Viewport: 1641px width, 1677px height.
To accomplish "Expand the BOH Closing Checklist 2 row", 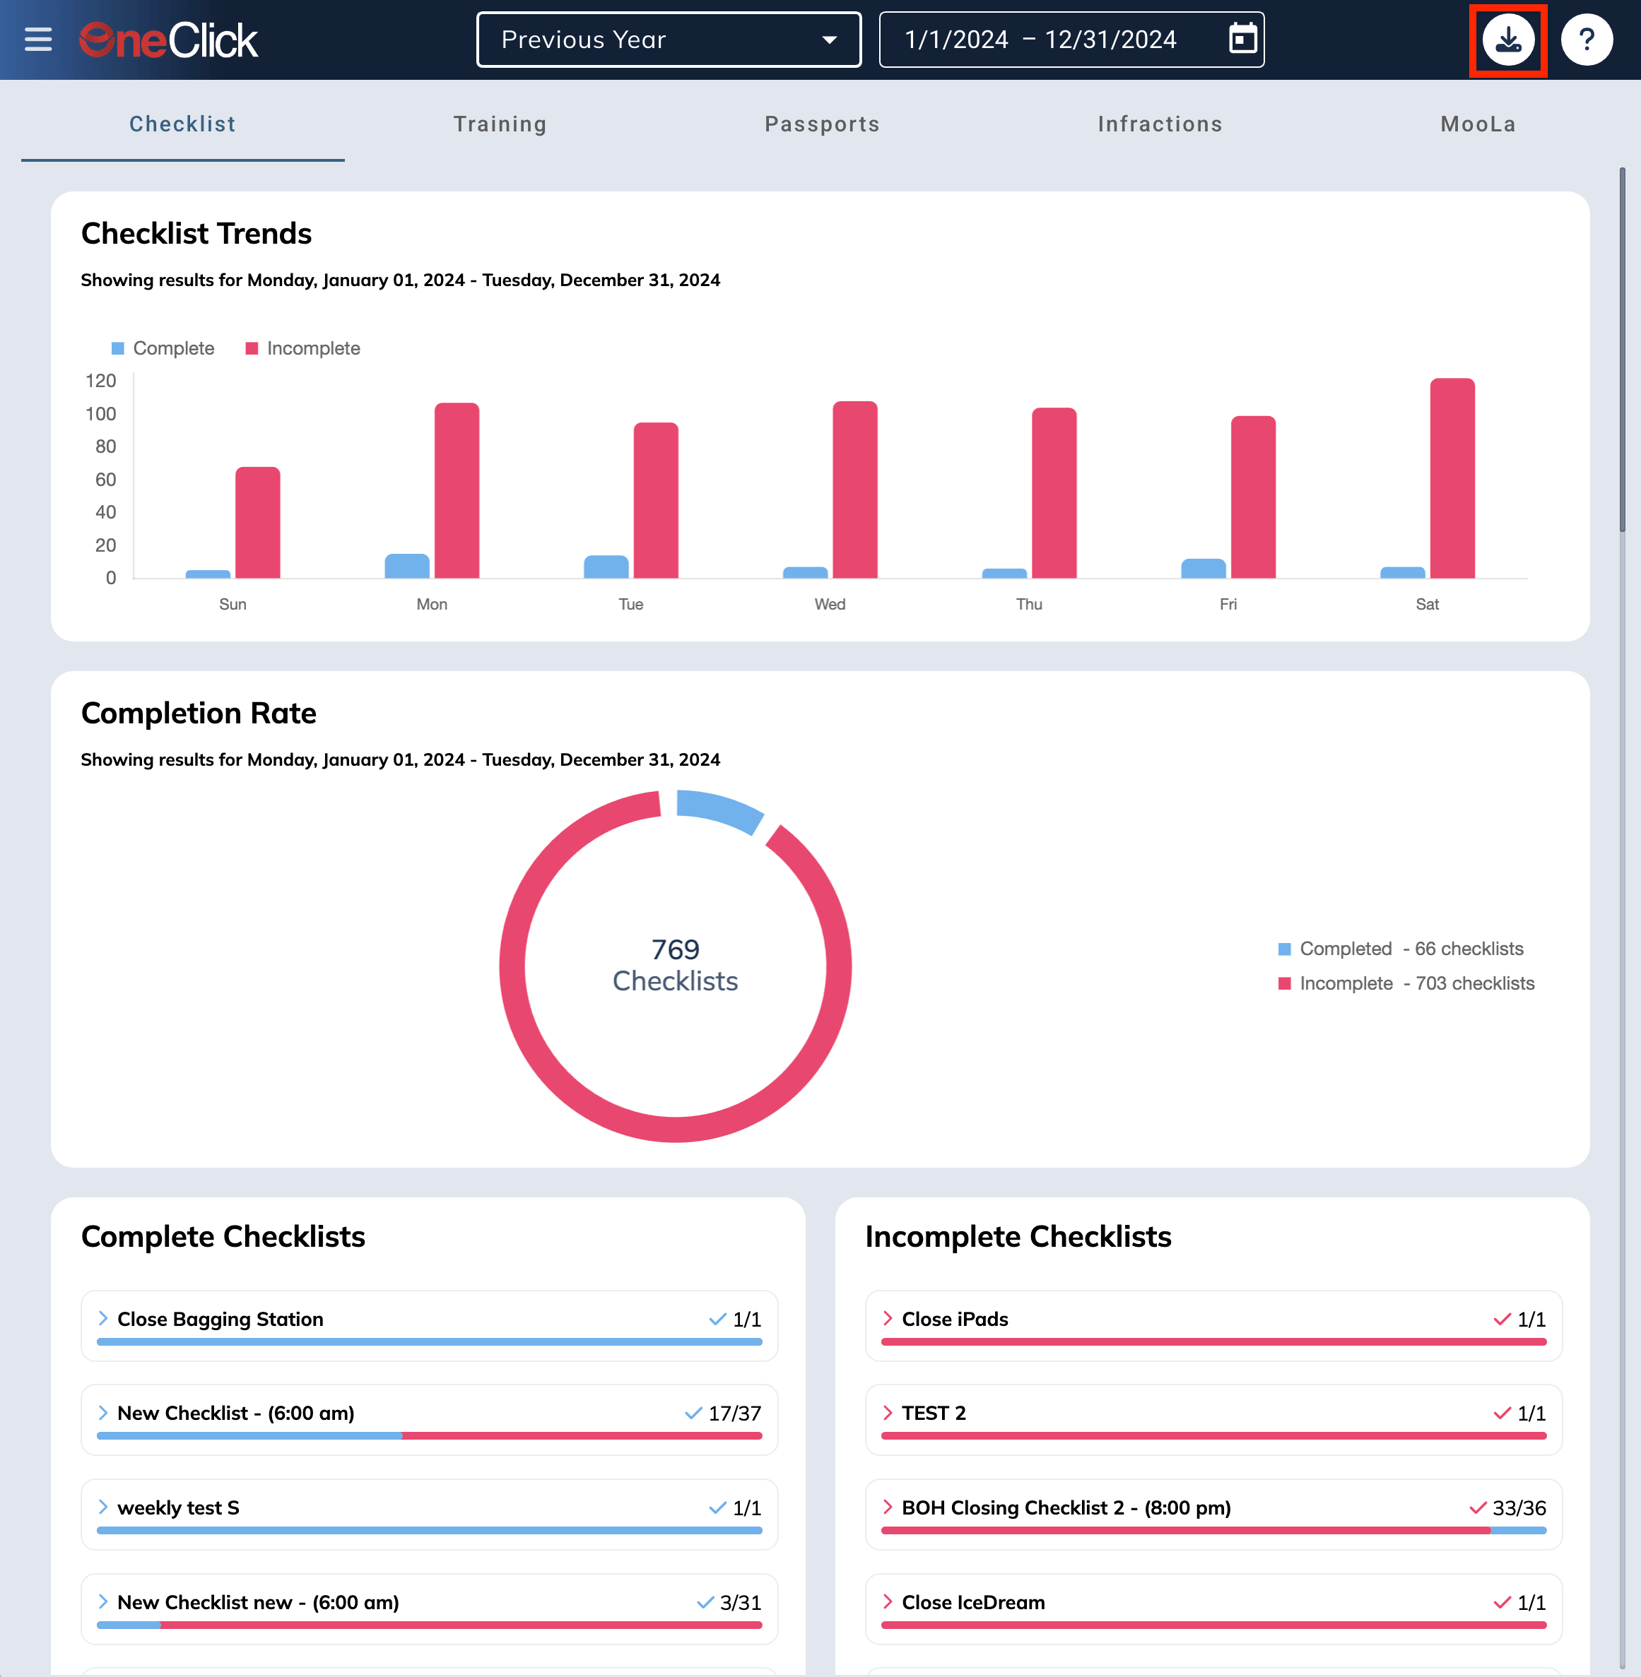I will (x=887, y=1508).
